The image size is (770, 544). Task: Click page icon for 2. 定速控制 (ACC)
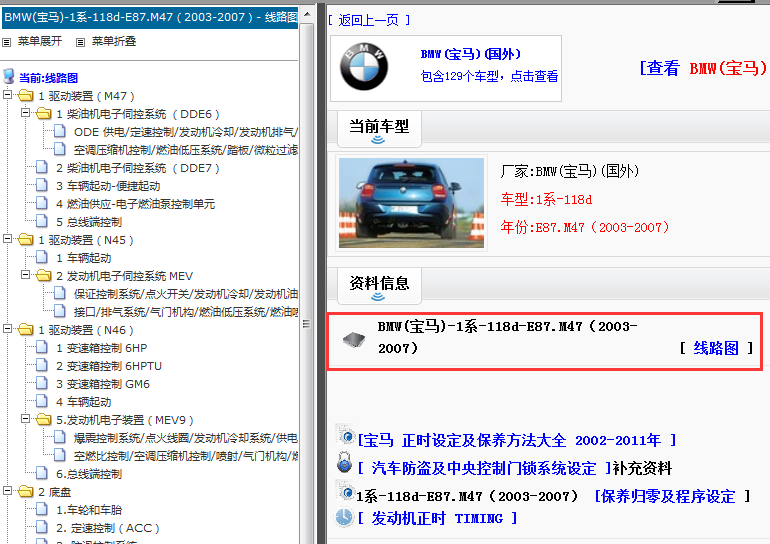point(42,527)
